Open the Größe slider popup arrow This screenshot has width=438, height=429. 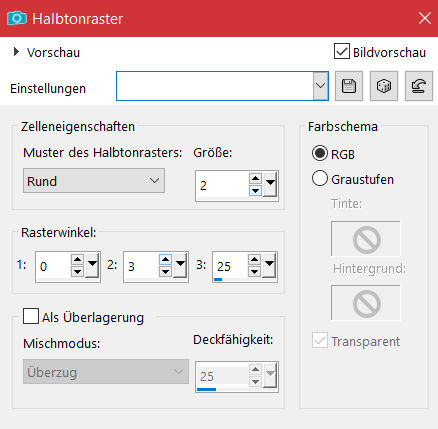(270, 184)
